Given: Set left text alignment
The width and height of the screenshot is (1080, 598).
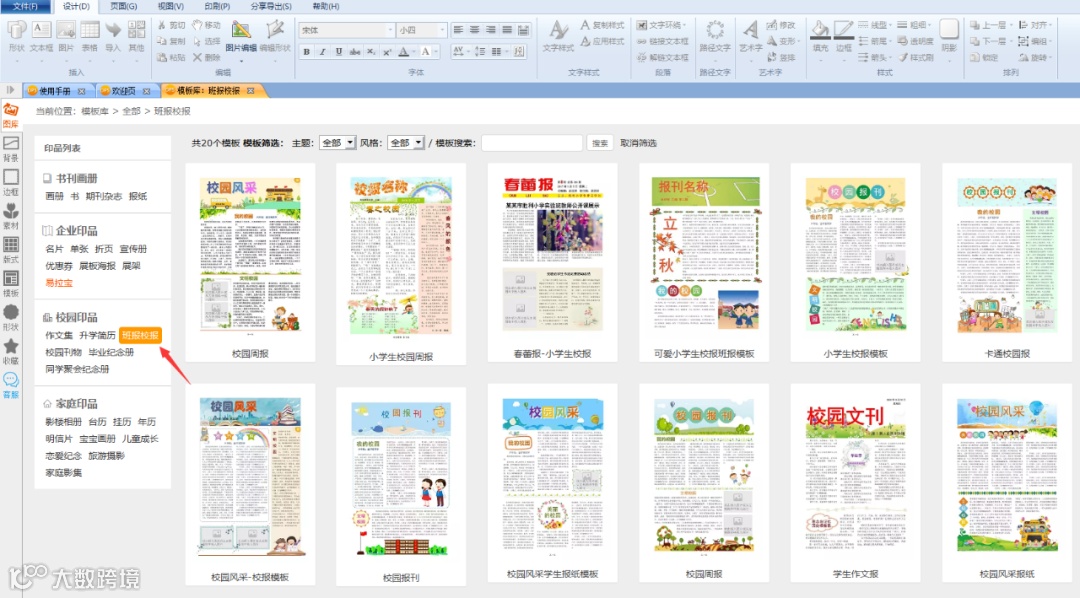Looking at the screenshot, I should tap(458, 30).
